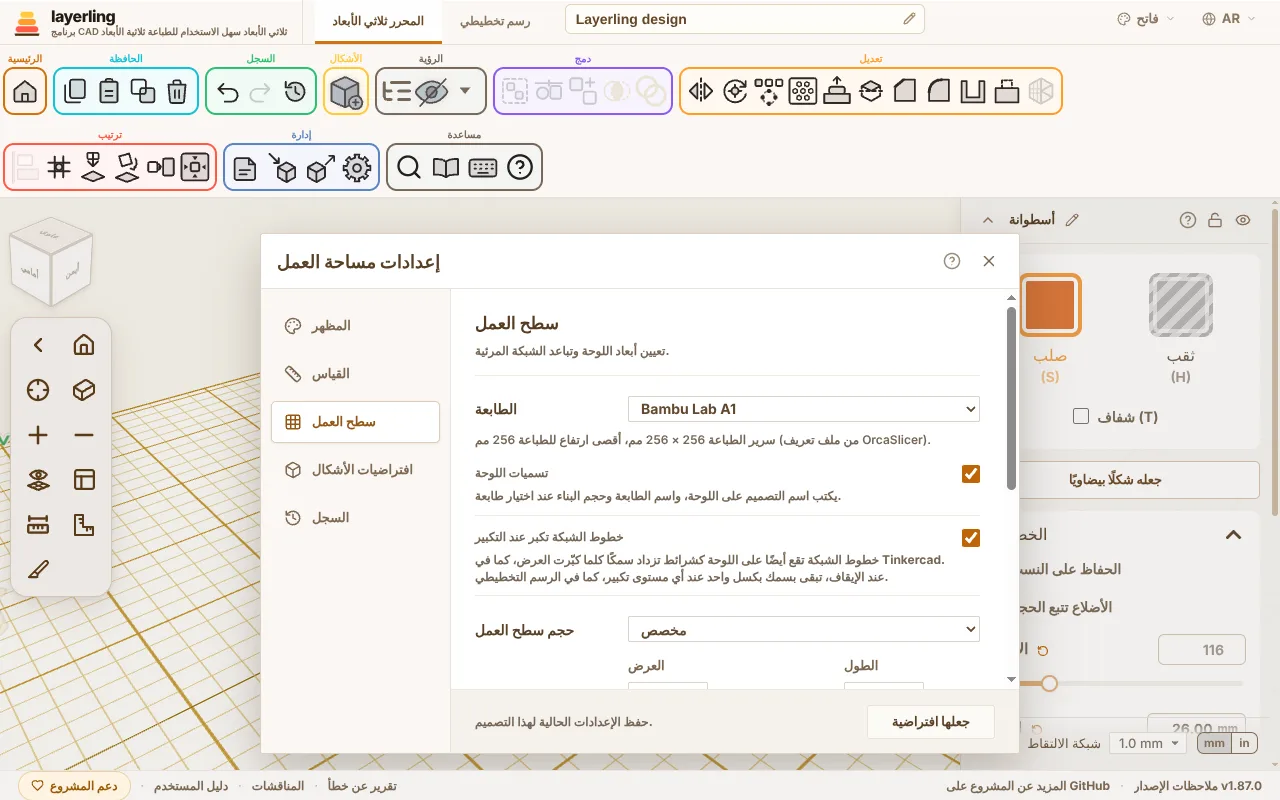Click the Export arrow-out-of-cube icon
Image resolution: width=1280 pixels, height=800 pixels.
point(321,167)
